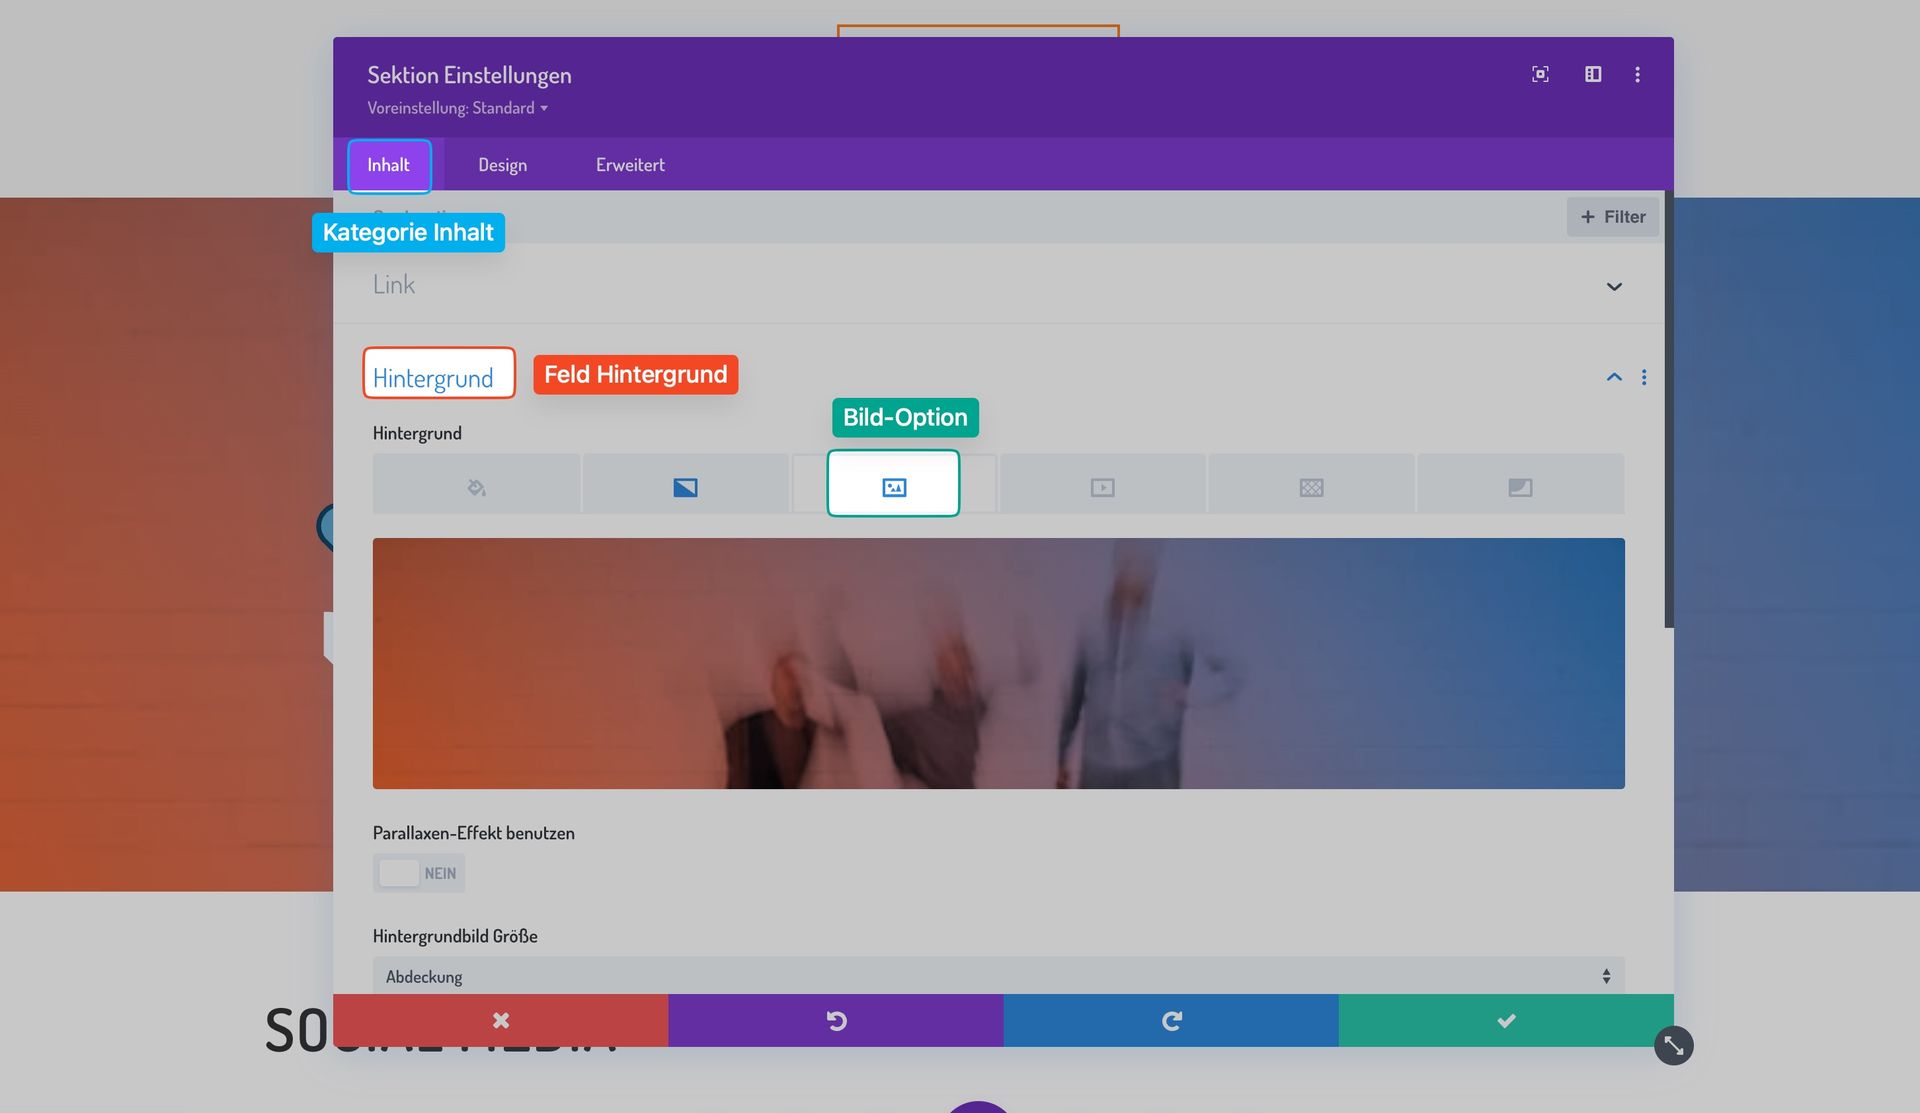Expand the Link section chevron
Screen dimensions: 1920x1113
pos(1614,287)
